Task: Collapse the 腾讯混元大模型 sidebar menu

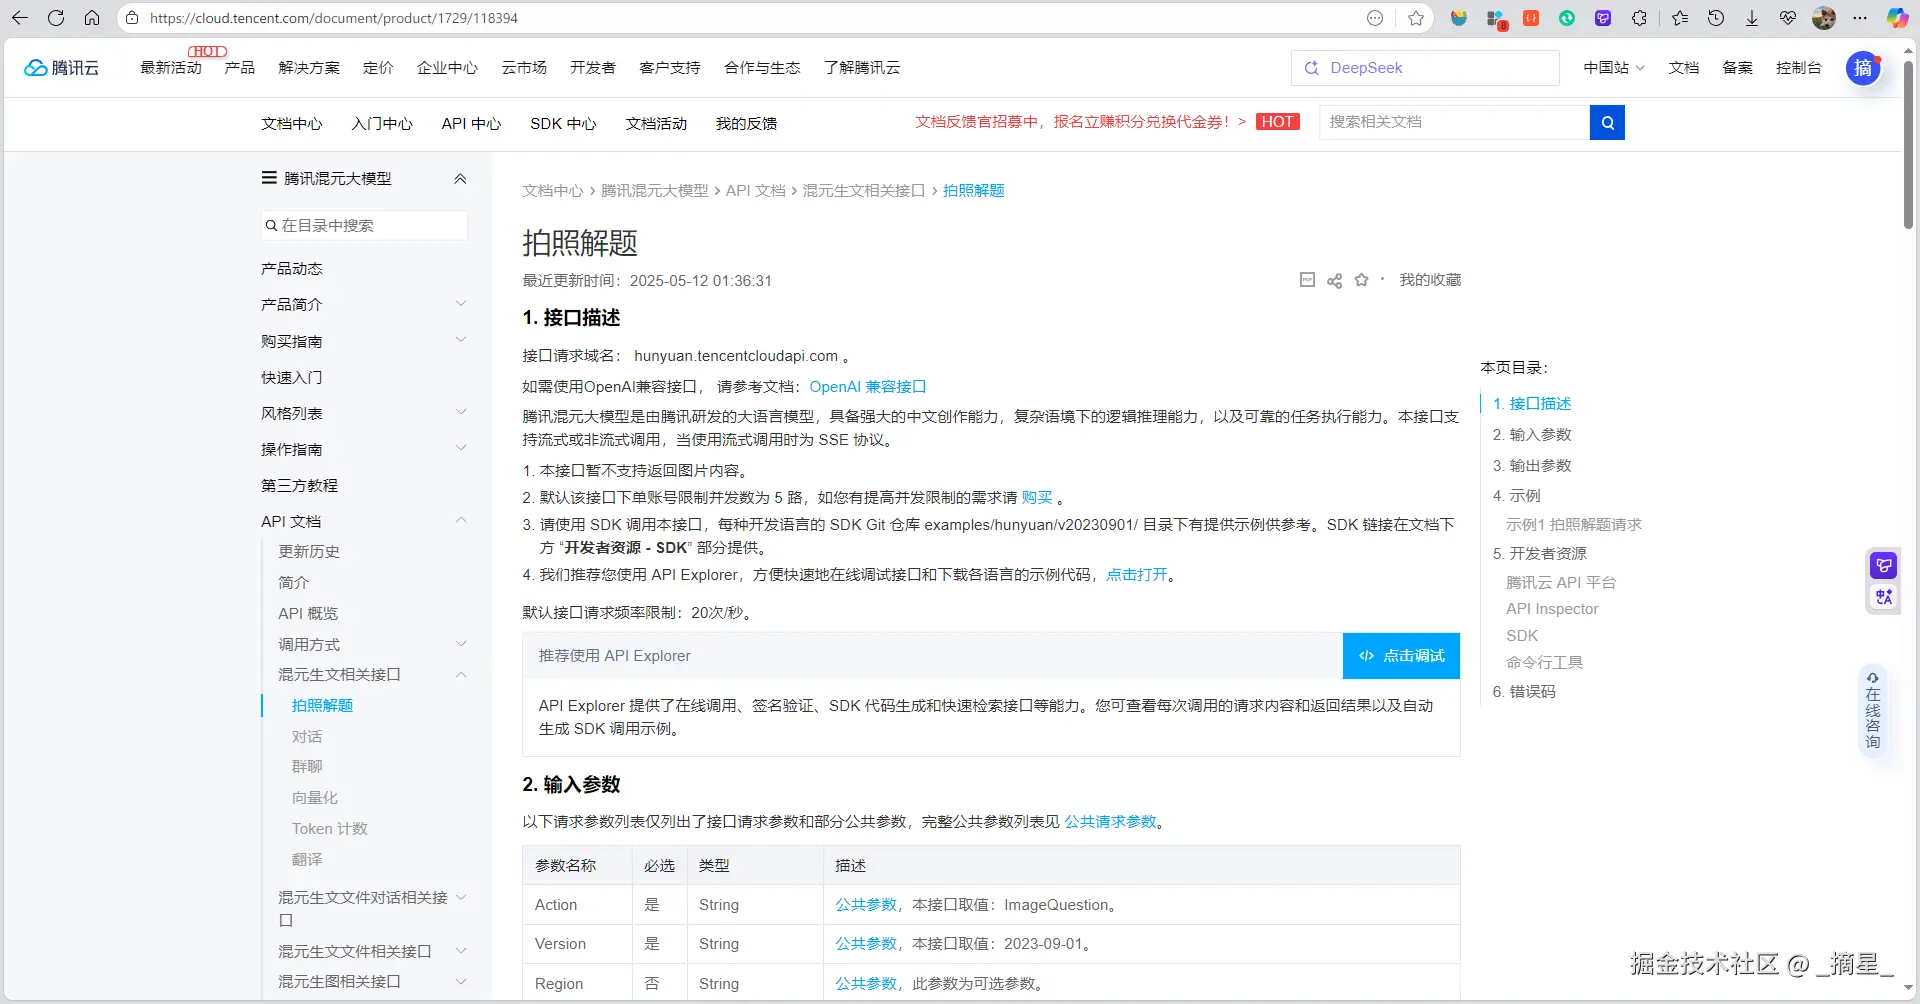Action: [460, 179]
